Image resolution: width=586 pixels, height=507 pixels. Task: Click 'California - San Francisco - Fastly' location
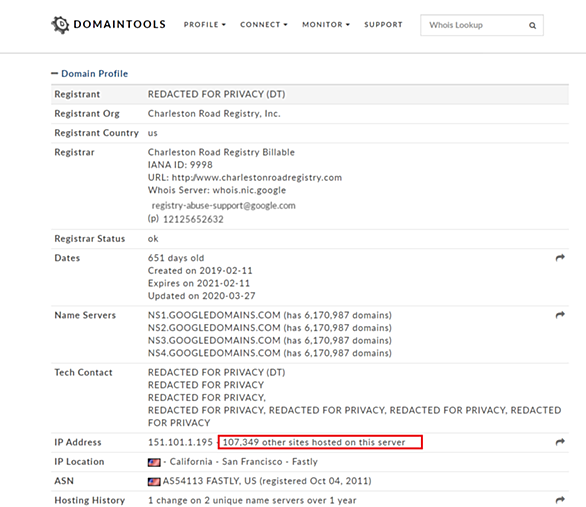click(x=244, y=462)
